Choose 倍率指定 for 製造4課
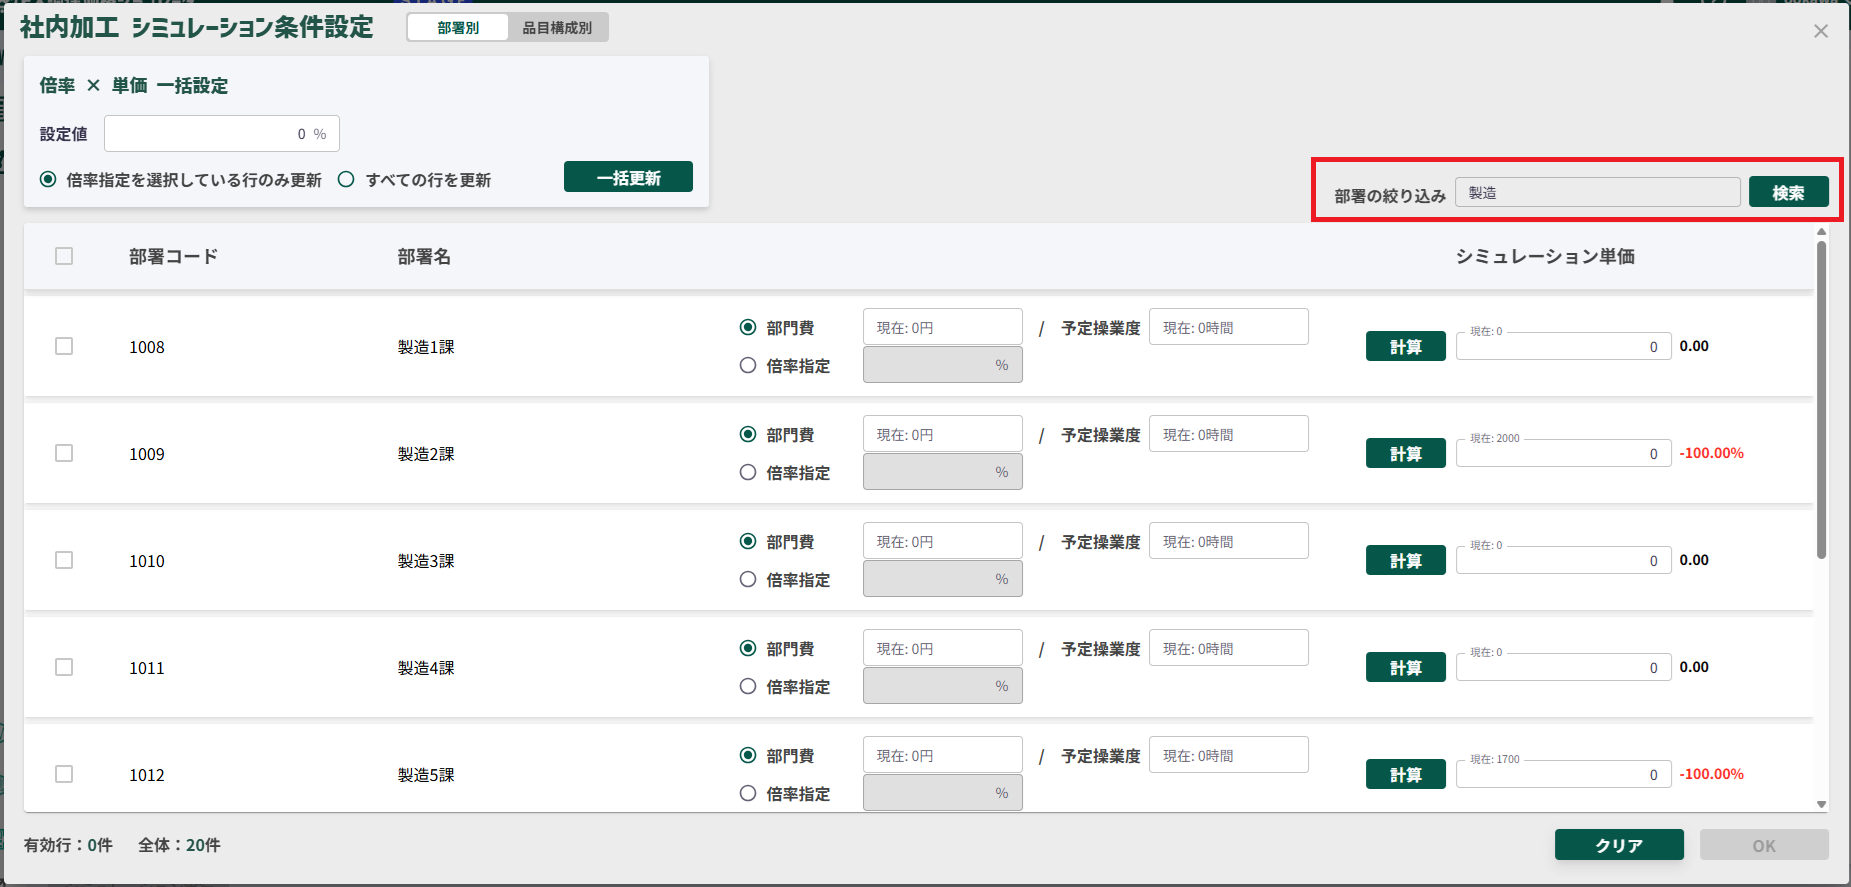This screenshot has width=1851, height=887. 748,687
